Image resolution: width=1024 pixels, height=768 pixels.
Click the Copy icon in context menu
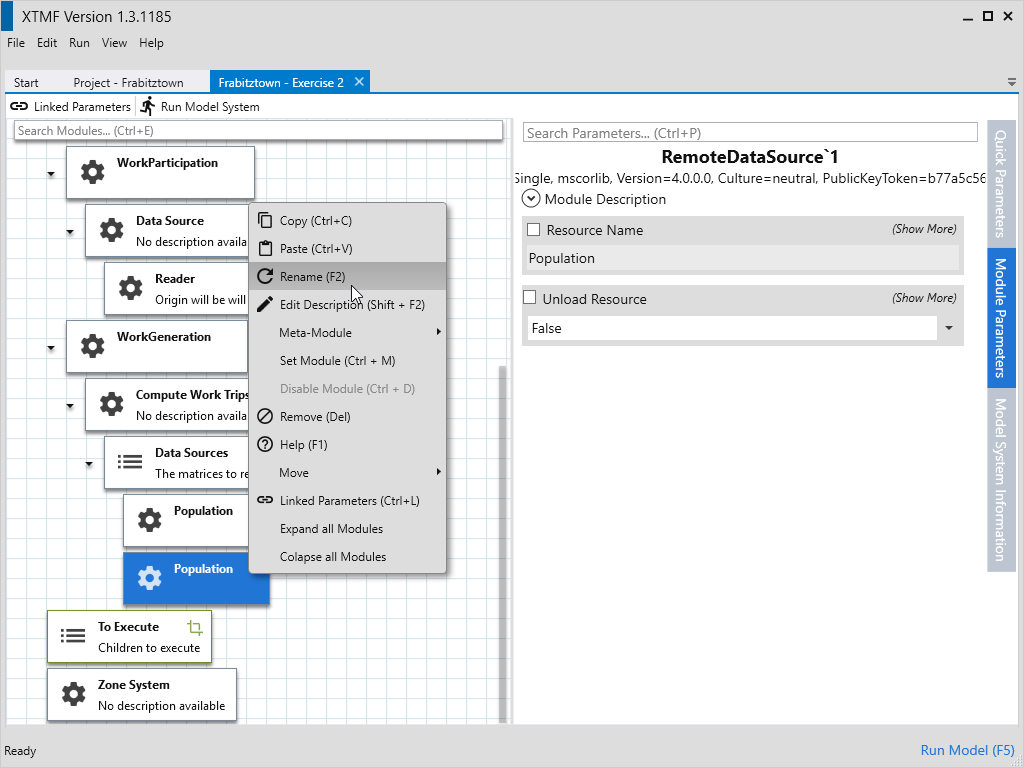(x=265, y=221)
